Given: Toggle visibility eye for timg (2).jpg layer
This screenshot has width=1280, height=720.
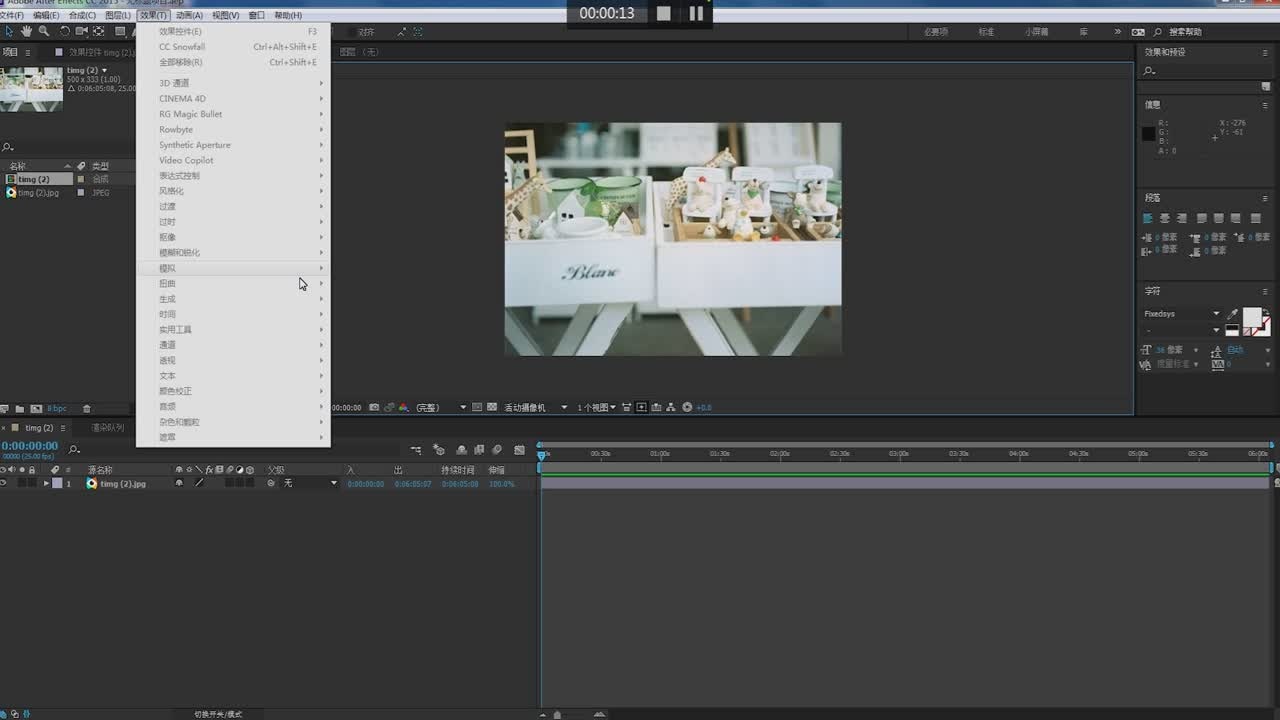Looking at the screenshot, I should pyautogui.click(x=4, y=483).
